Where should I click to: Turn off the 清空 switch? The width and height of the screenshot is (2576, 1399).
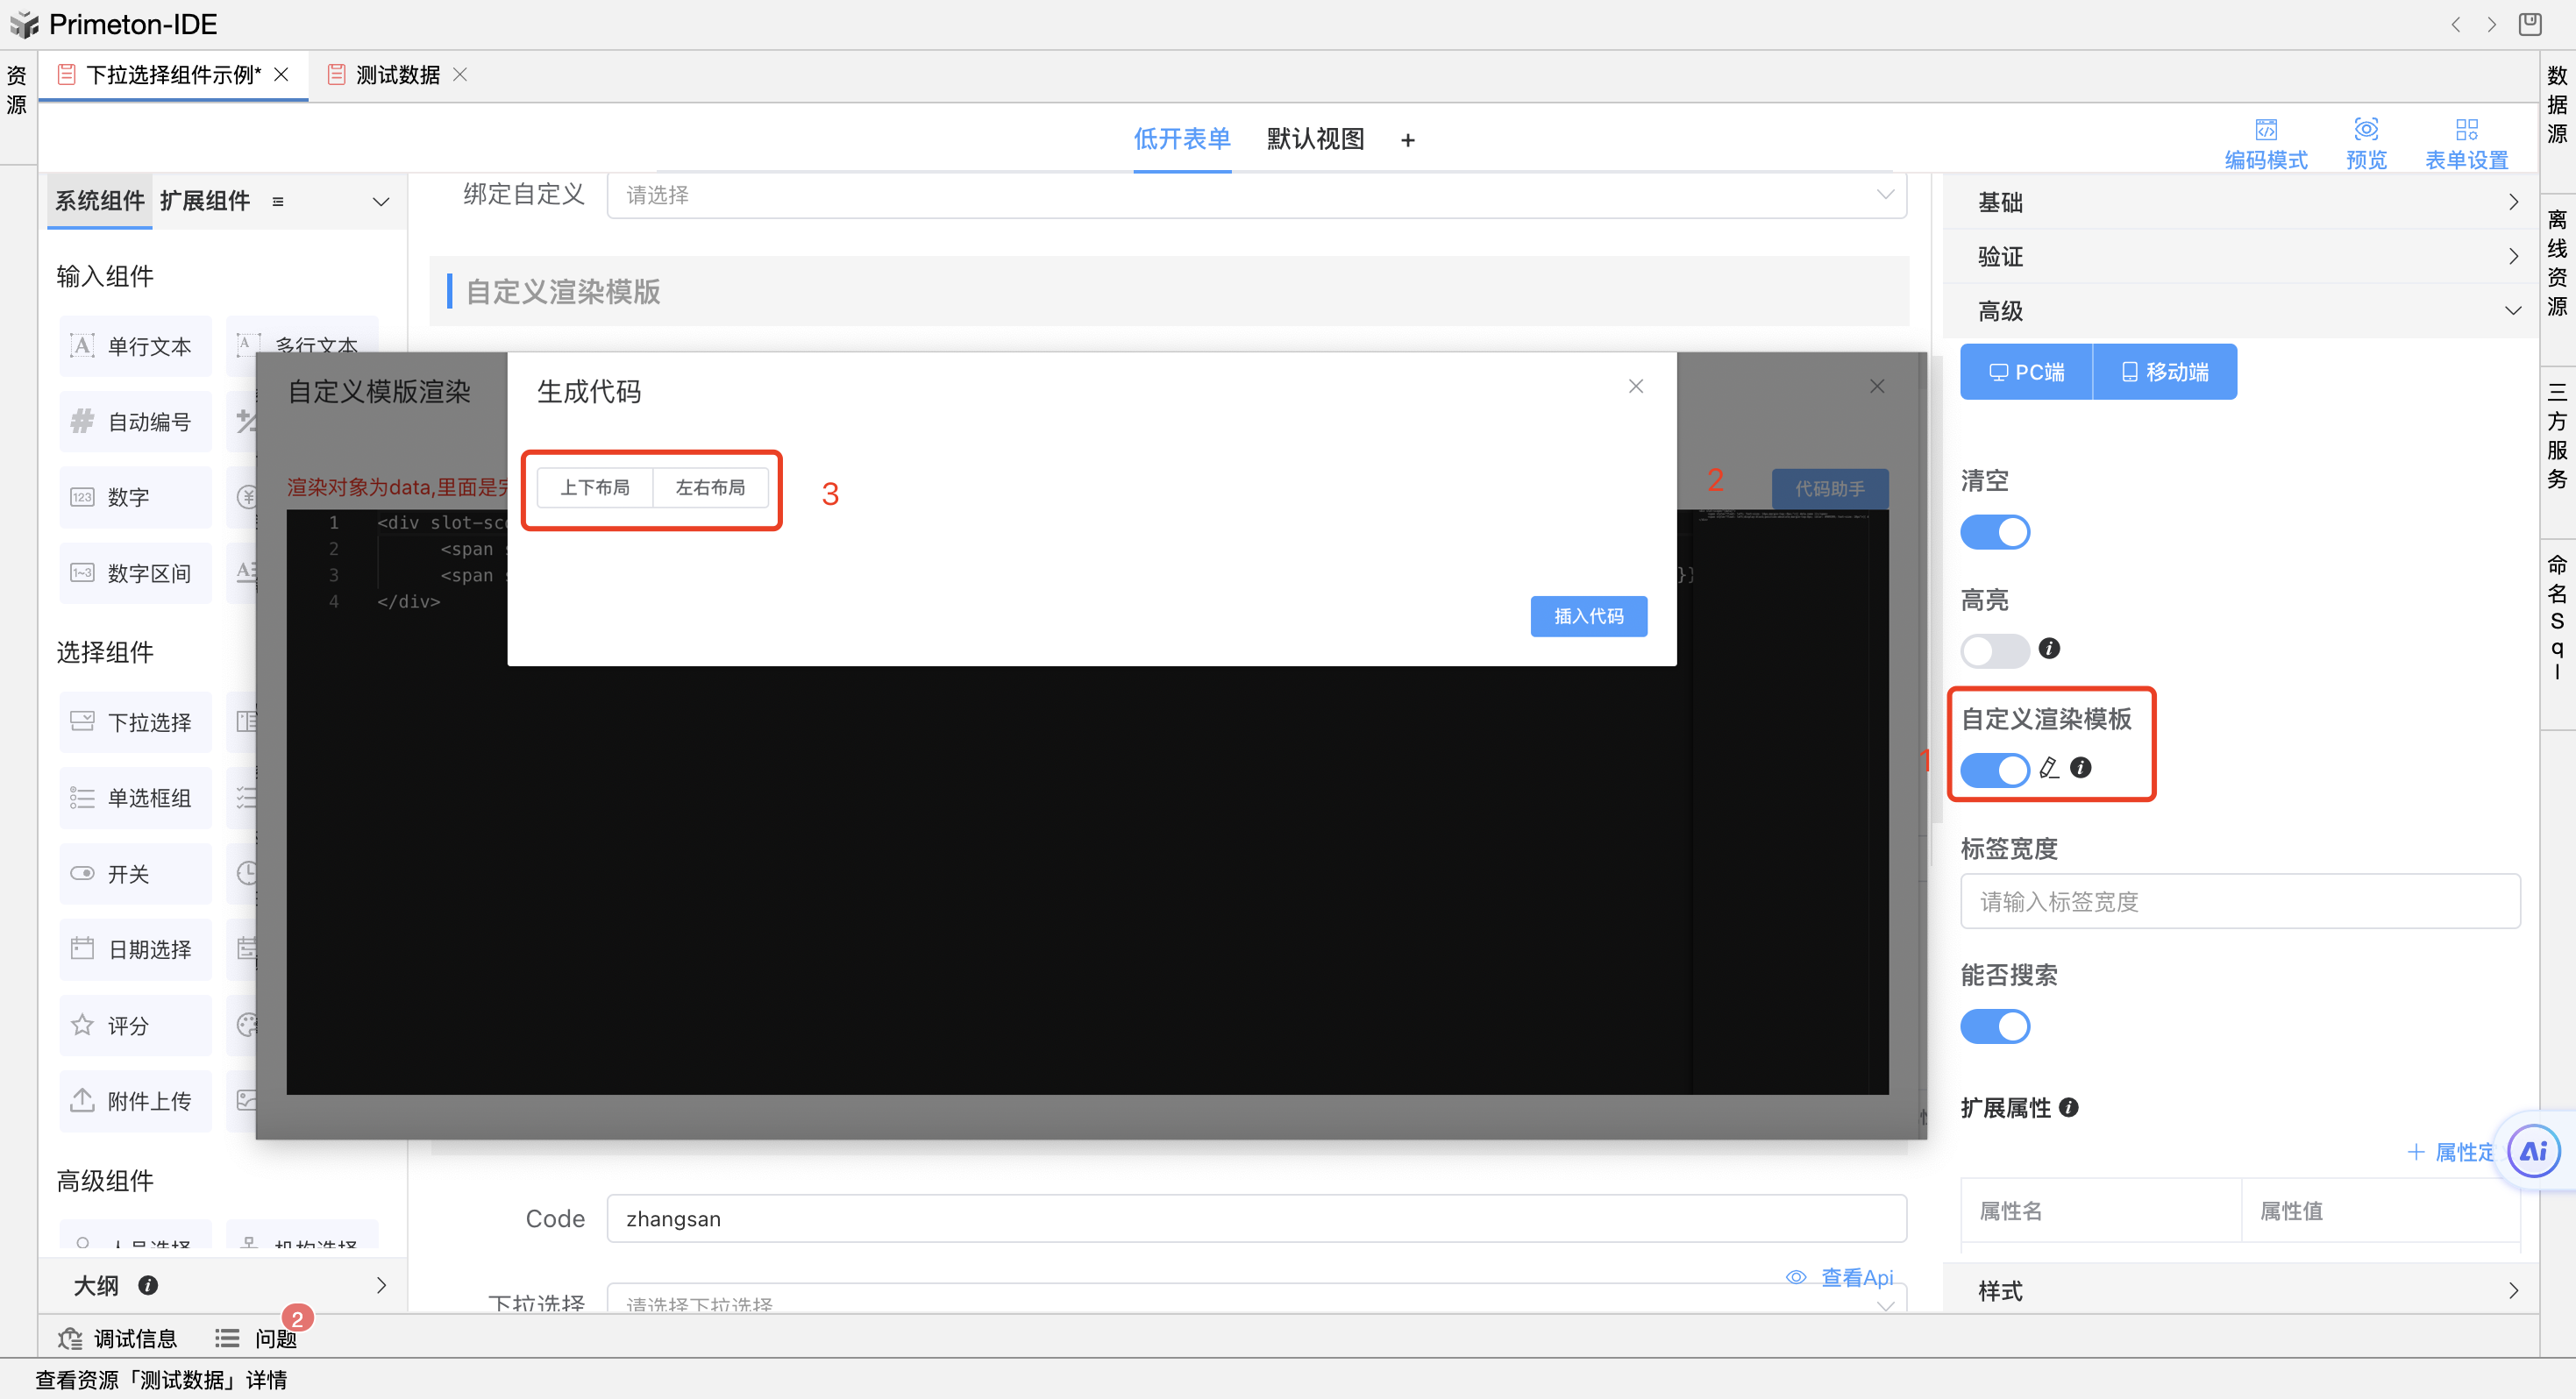pyautogui.click(x=1994, y=532)
